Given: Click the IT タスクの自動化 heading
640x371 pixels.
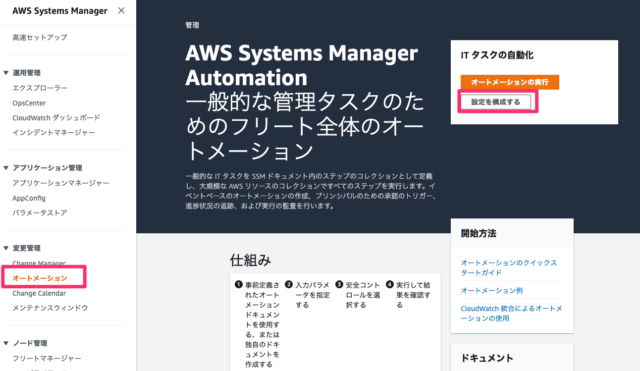Looking at the screenshot, I should point(497,55).
